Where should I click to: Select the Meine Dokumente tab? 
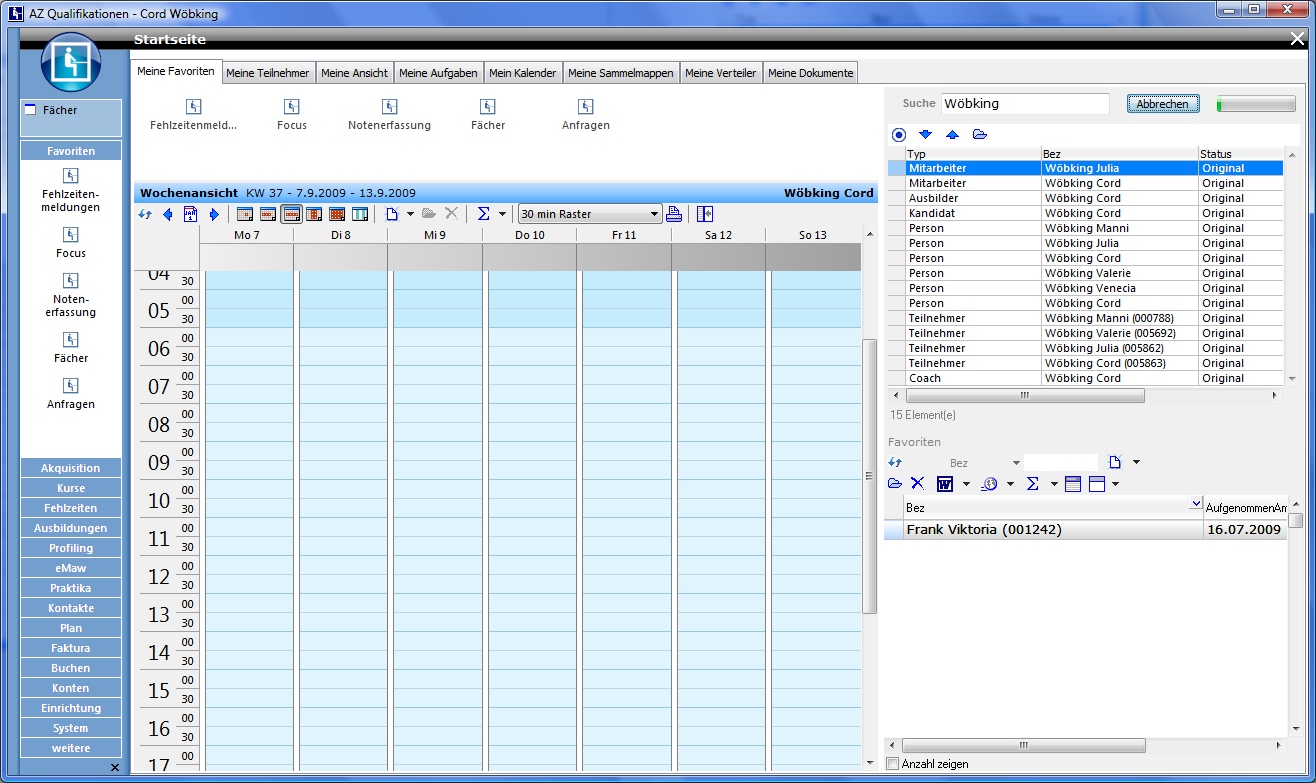pyautogui.click(x=810, y=73)
